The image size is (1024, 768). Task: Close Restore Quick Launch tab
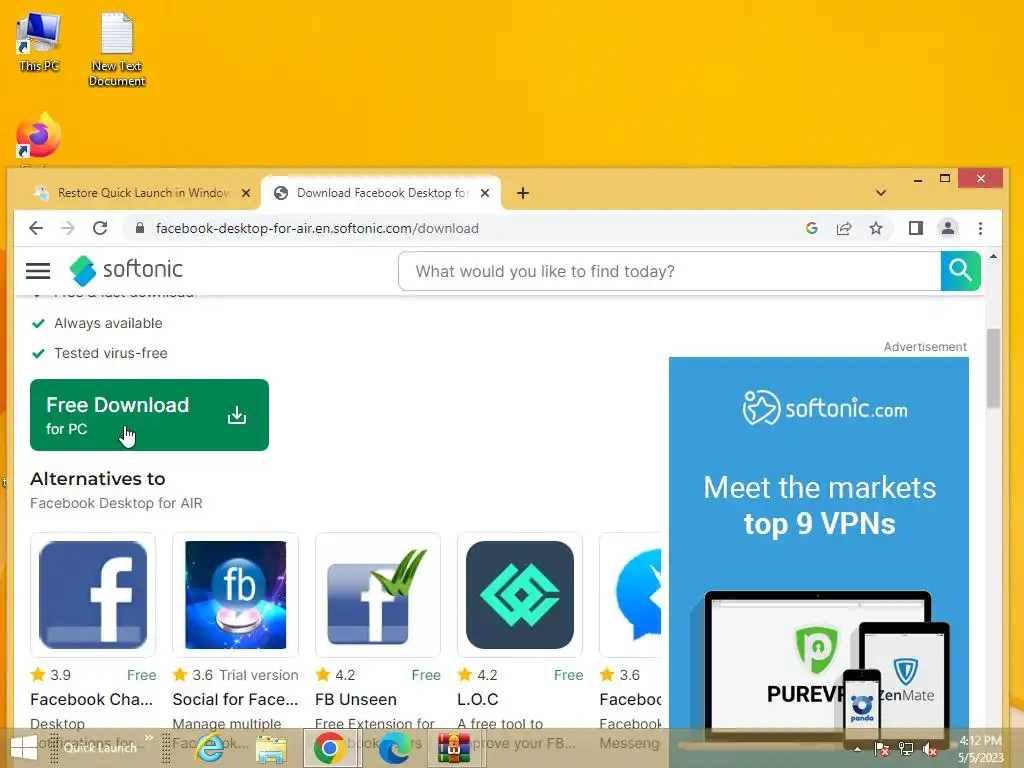tap(246, 193)
